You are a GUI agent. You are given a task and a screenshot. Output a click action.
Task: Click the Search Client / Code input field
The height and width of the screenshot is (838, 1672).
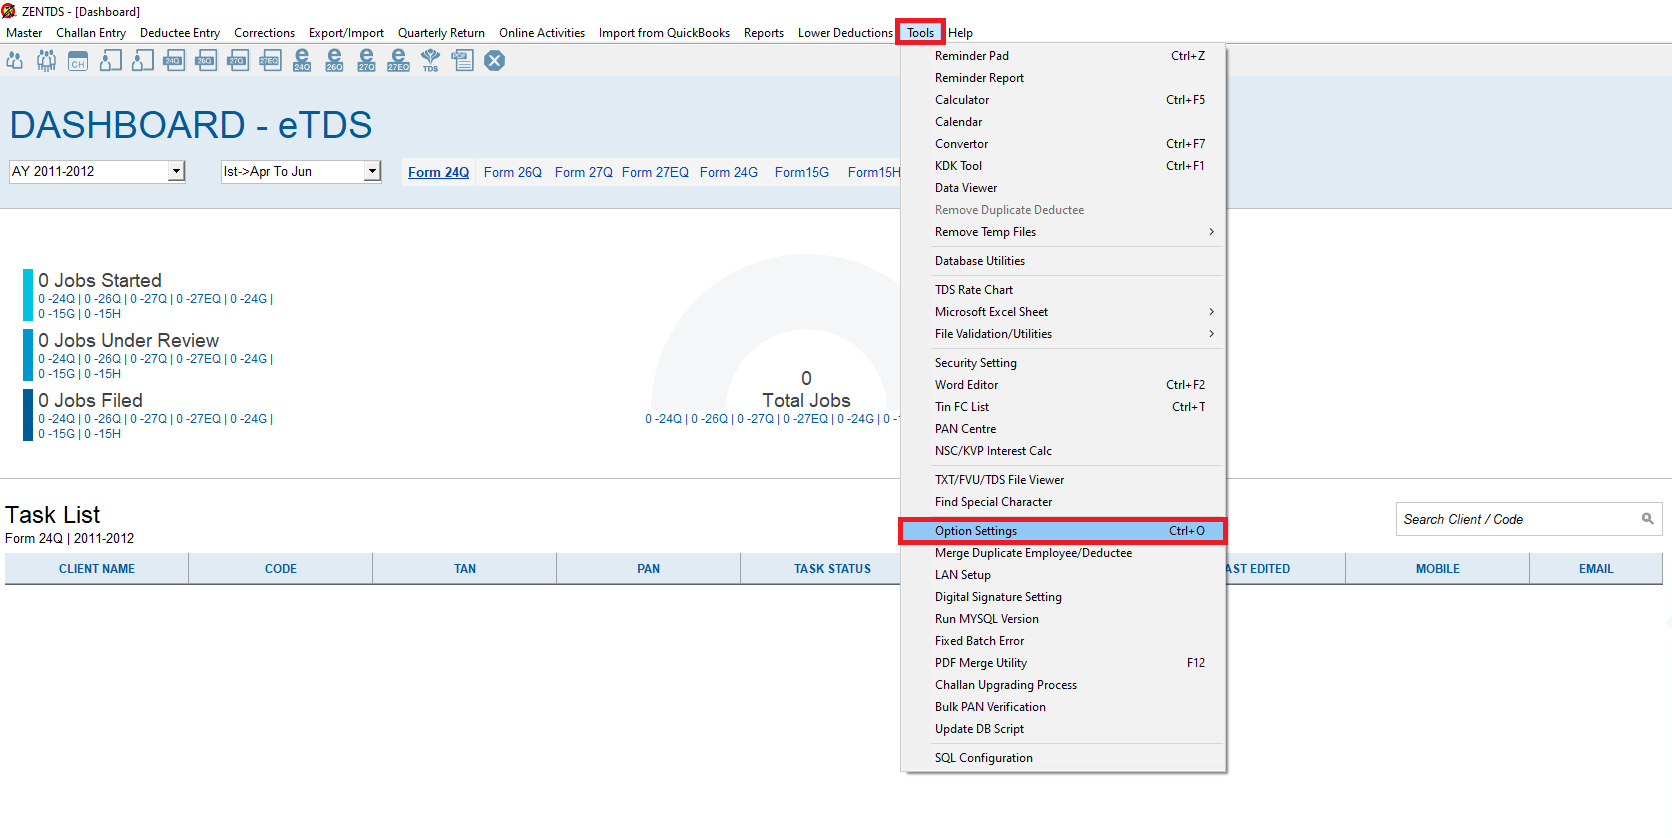pos(1529,519)
